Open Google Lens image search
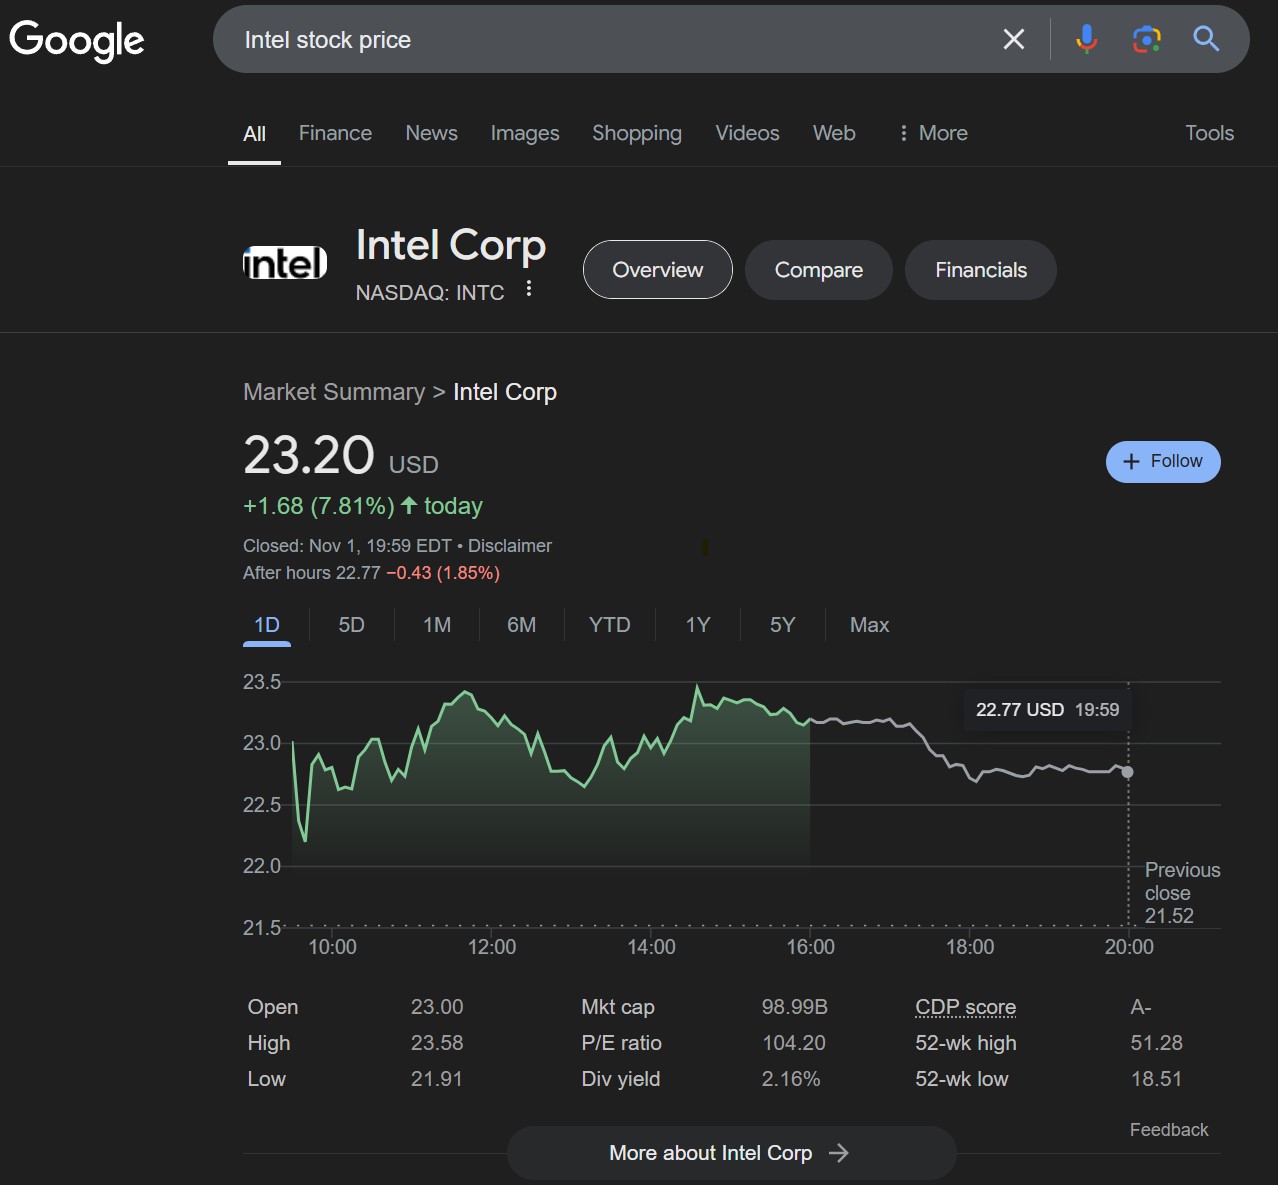1278x1185 pixels. (1146, 40)
